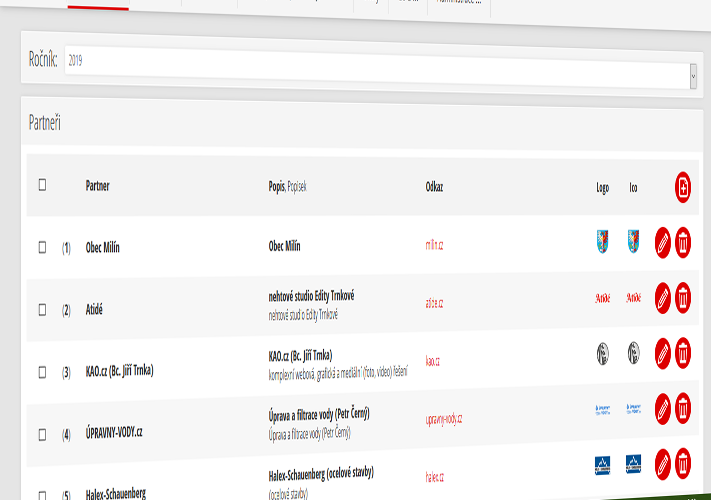The height and width of the screenshot is (500, 711).
Task: Toggle the select-all checkbox in table header
Action: point(42,185)
